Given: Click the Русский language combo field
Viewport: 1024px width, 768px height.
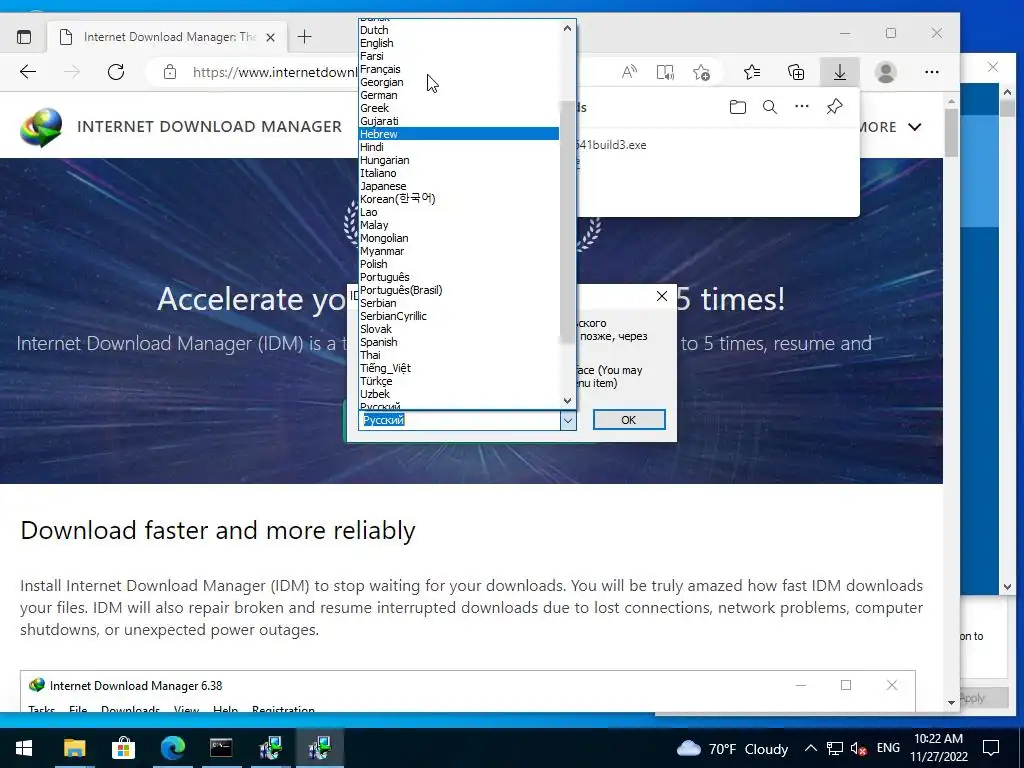Looking at the screenshot, I should pyautogui.click(x=459, y=421).
